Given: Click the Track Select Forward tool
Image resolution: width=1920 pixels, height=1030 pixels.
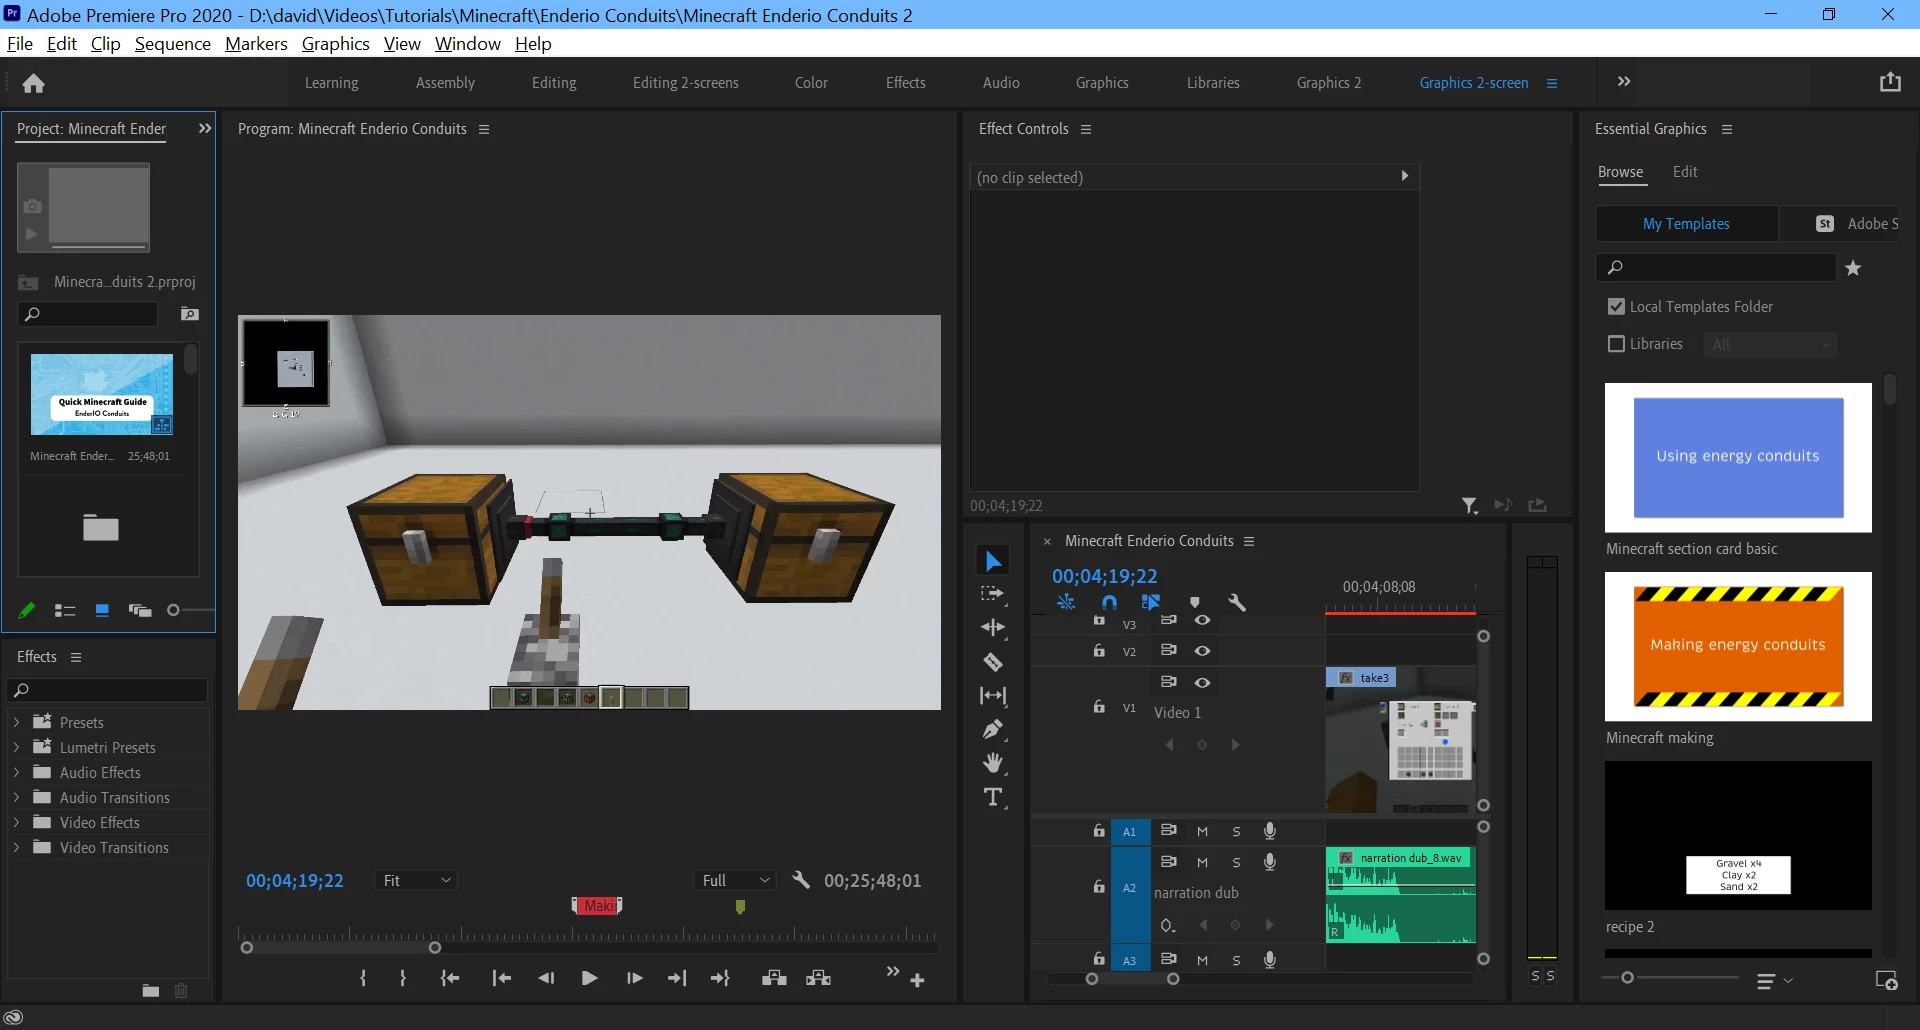Looking at the screenshot, I should tap(992, 594).
